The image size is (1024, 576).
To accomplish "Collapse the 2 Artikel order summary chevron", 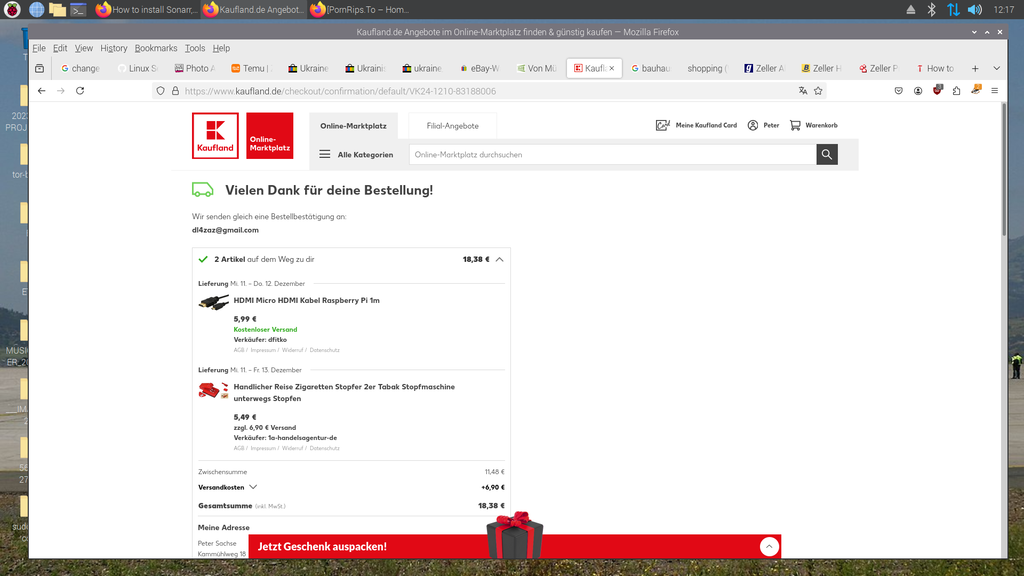I will pos(500,259).
